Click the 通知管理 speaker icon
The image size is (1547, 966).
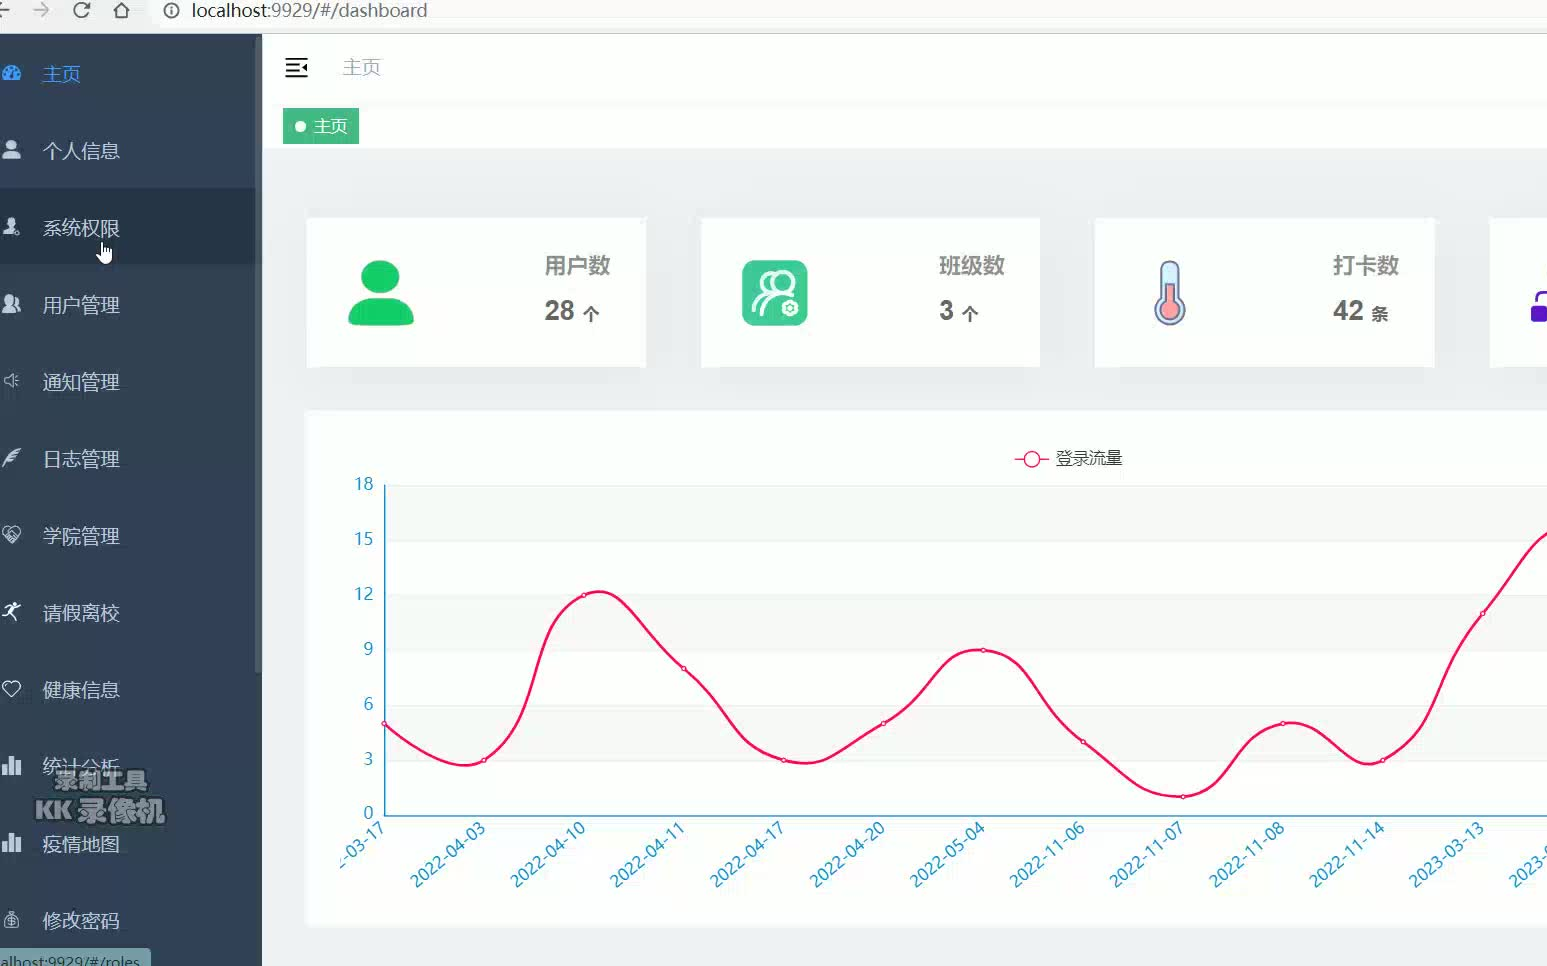[13, 381]
